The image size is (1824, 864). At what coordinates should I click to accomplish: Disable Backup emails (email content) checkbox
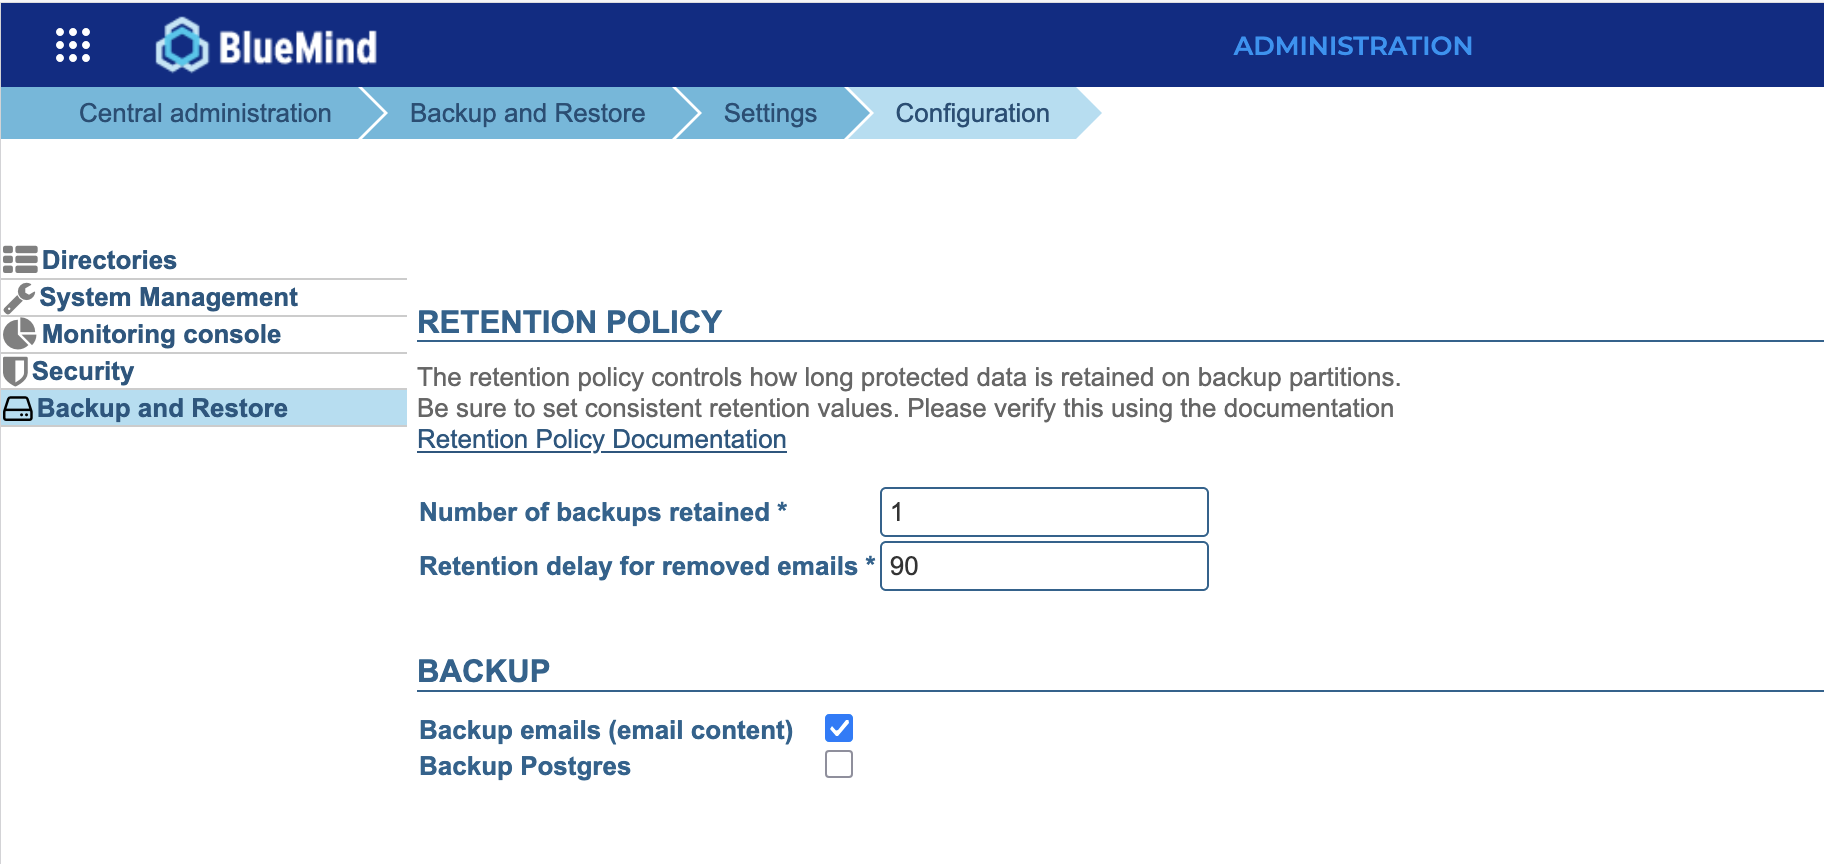pyautogui.click(x=839, y=728)
